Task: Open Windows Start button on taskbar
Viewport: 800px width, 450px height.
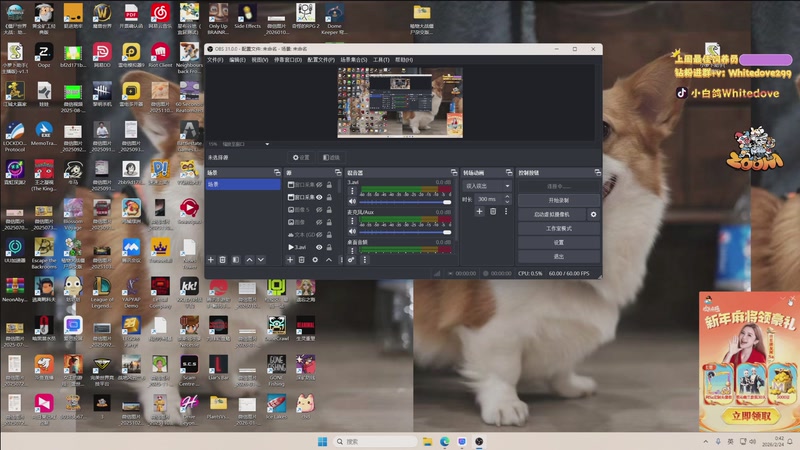Action: pos(322,441)
